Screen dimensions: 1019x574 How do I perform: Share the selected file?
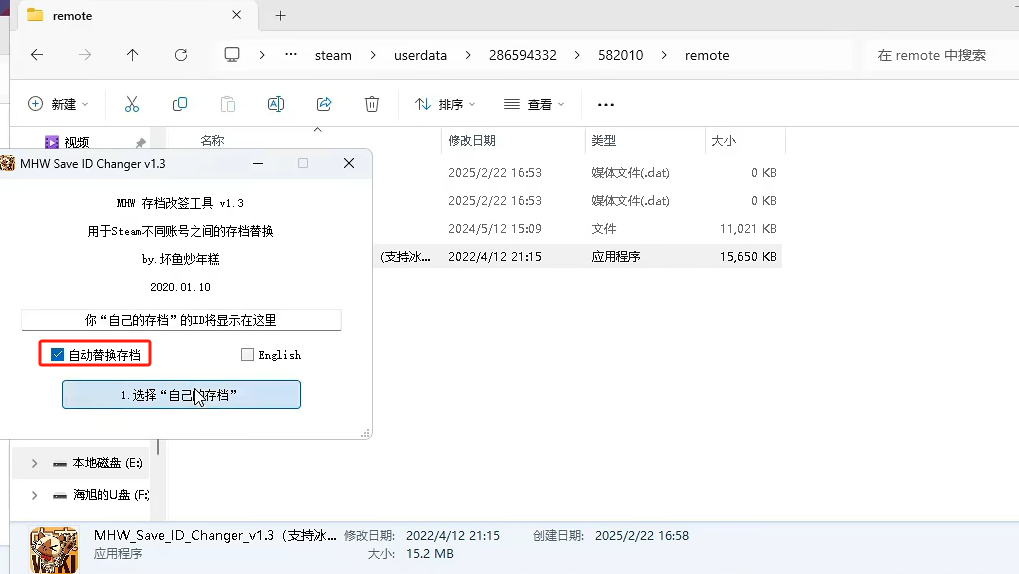tap(324, 104)
